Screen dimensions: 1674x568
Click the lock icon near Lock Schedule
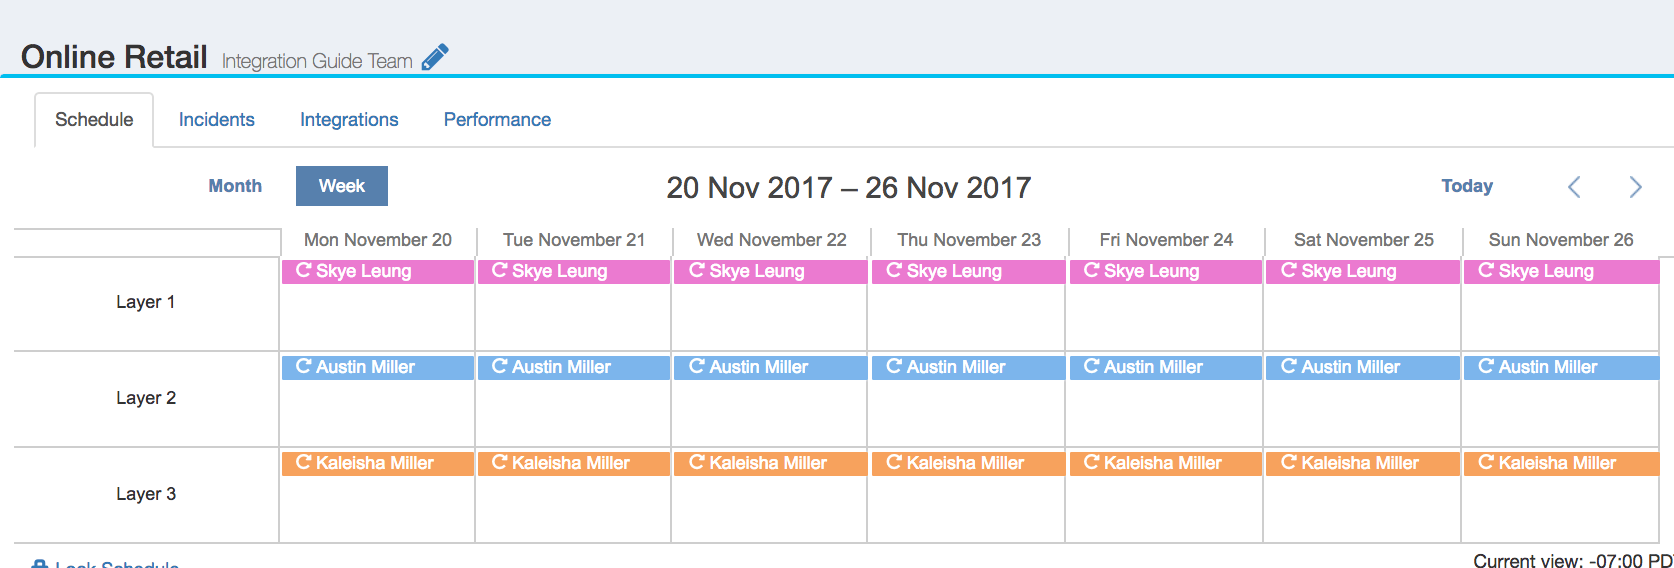coord(39,564)
